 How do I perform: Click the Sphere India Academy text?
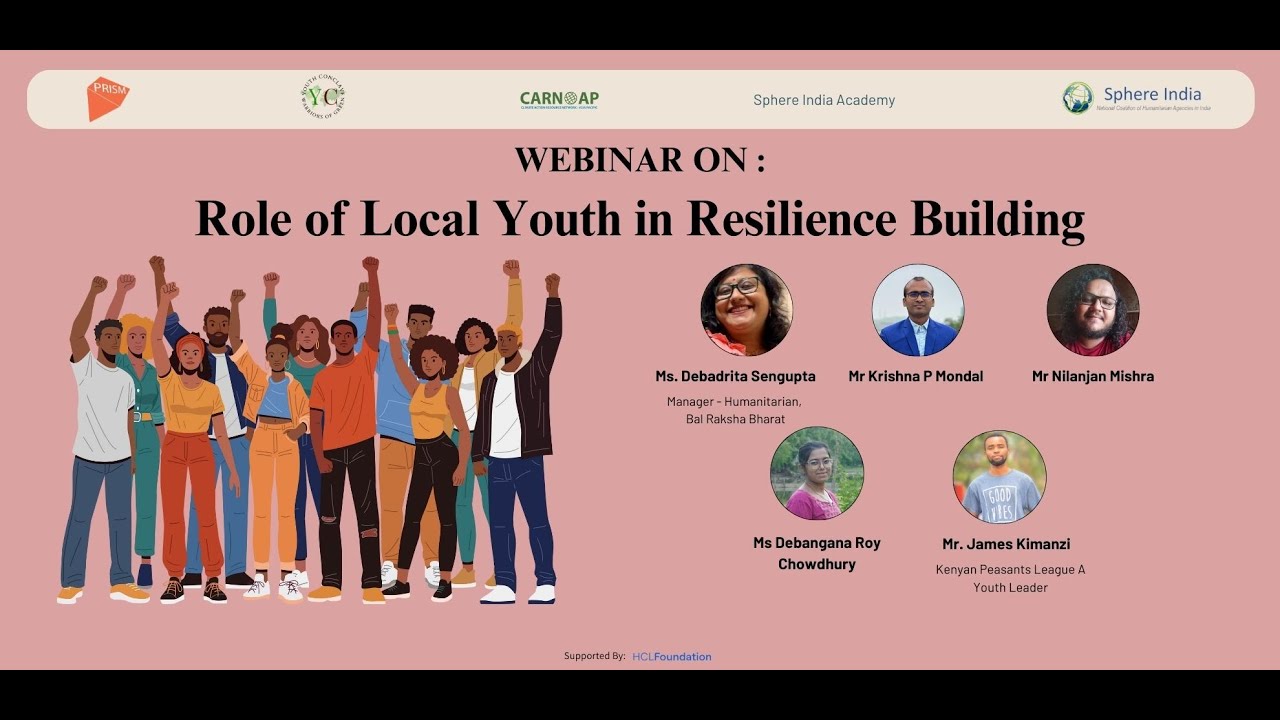(x=824, y=100)
